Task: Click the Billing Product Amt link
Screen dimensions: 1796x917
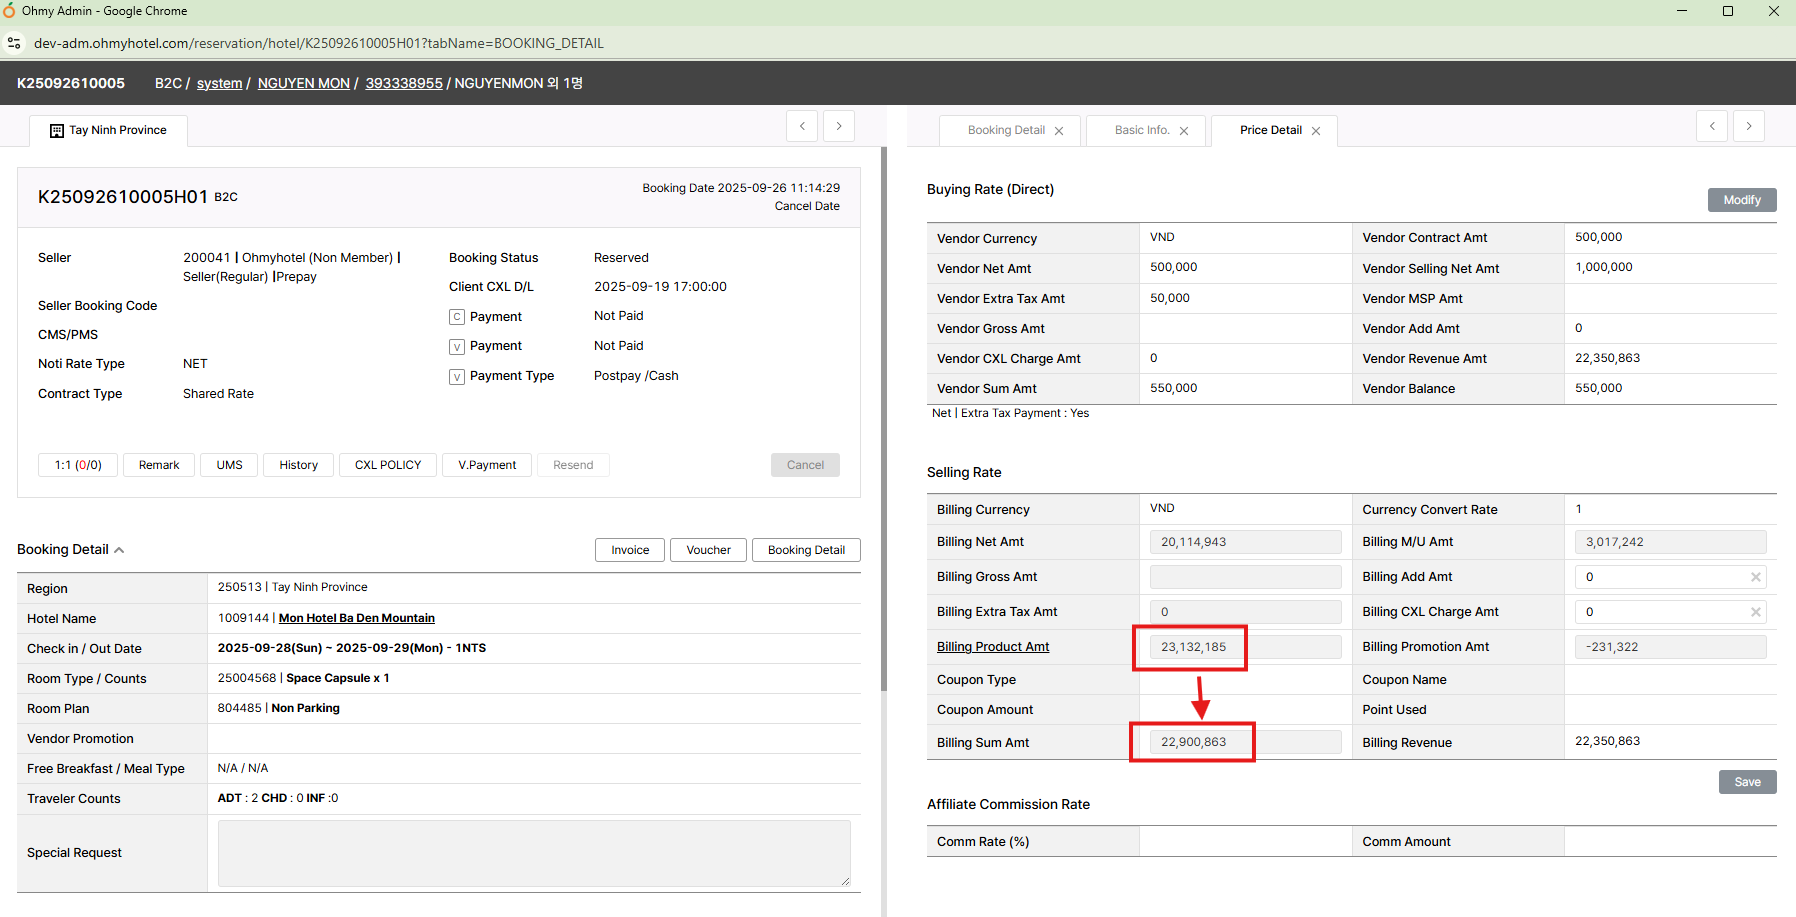Action: coord(992,647)
